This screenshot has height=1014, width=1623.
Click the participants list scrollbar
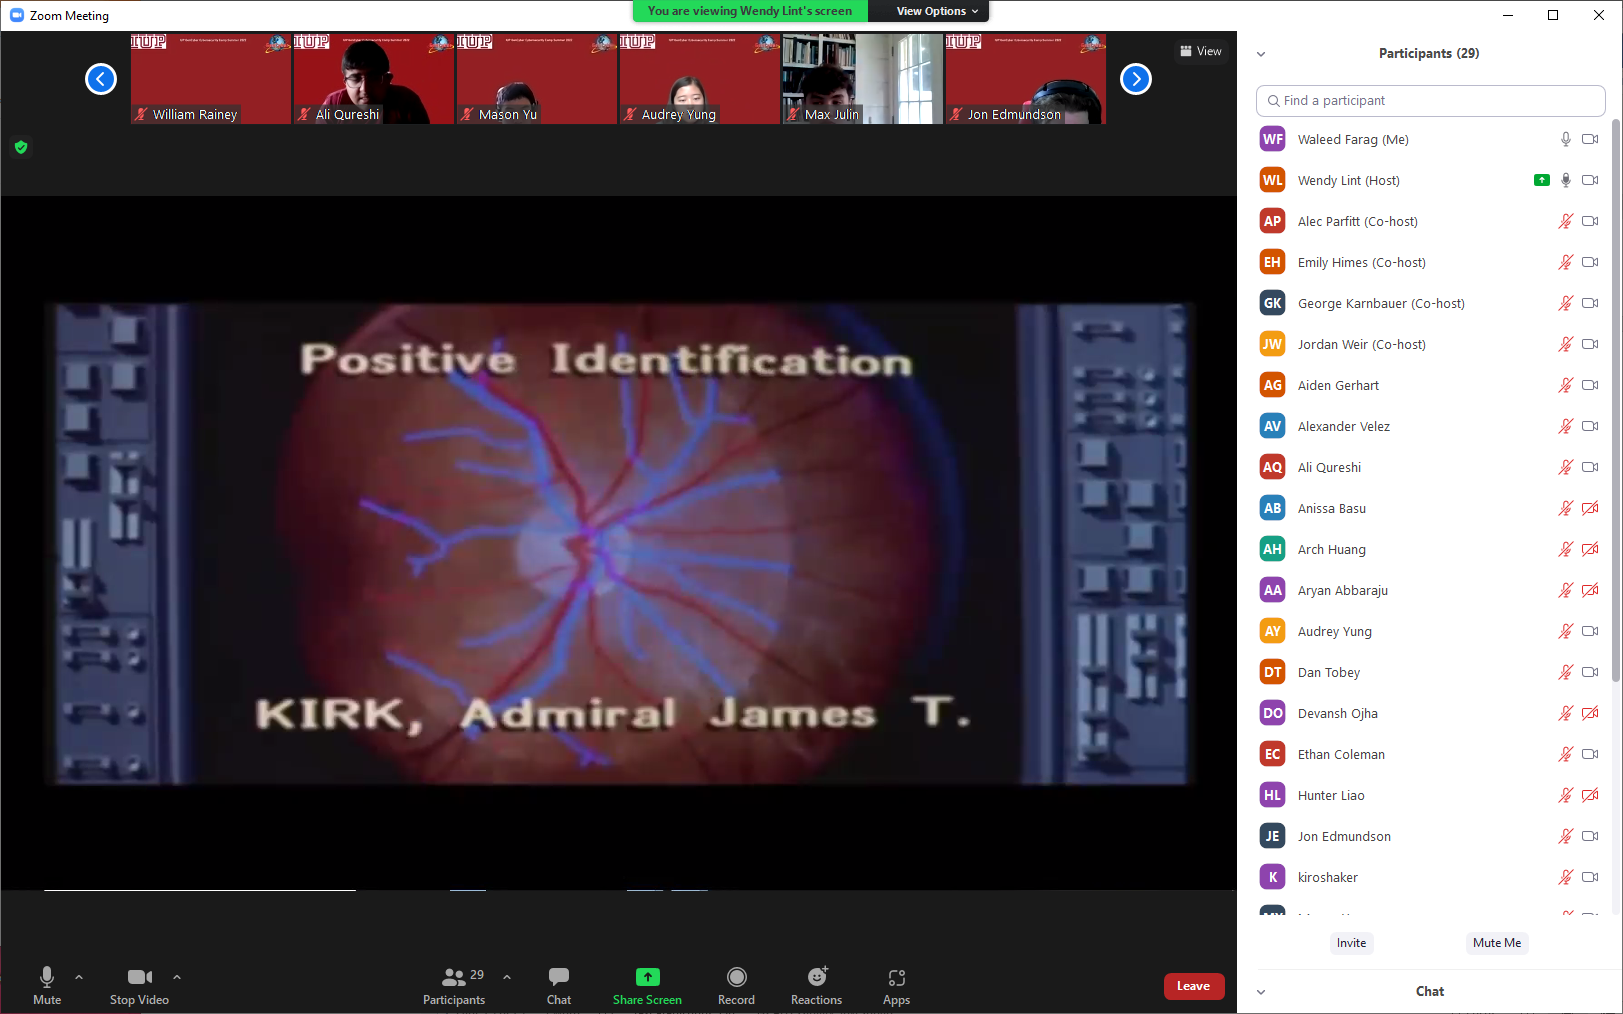point(1616,400)
